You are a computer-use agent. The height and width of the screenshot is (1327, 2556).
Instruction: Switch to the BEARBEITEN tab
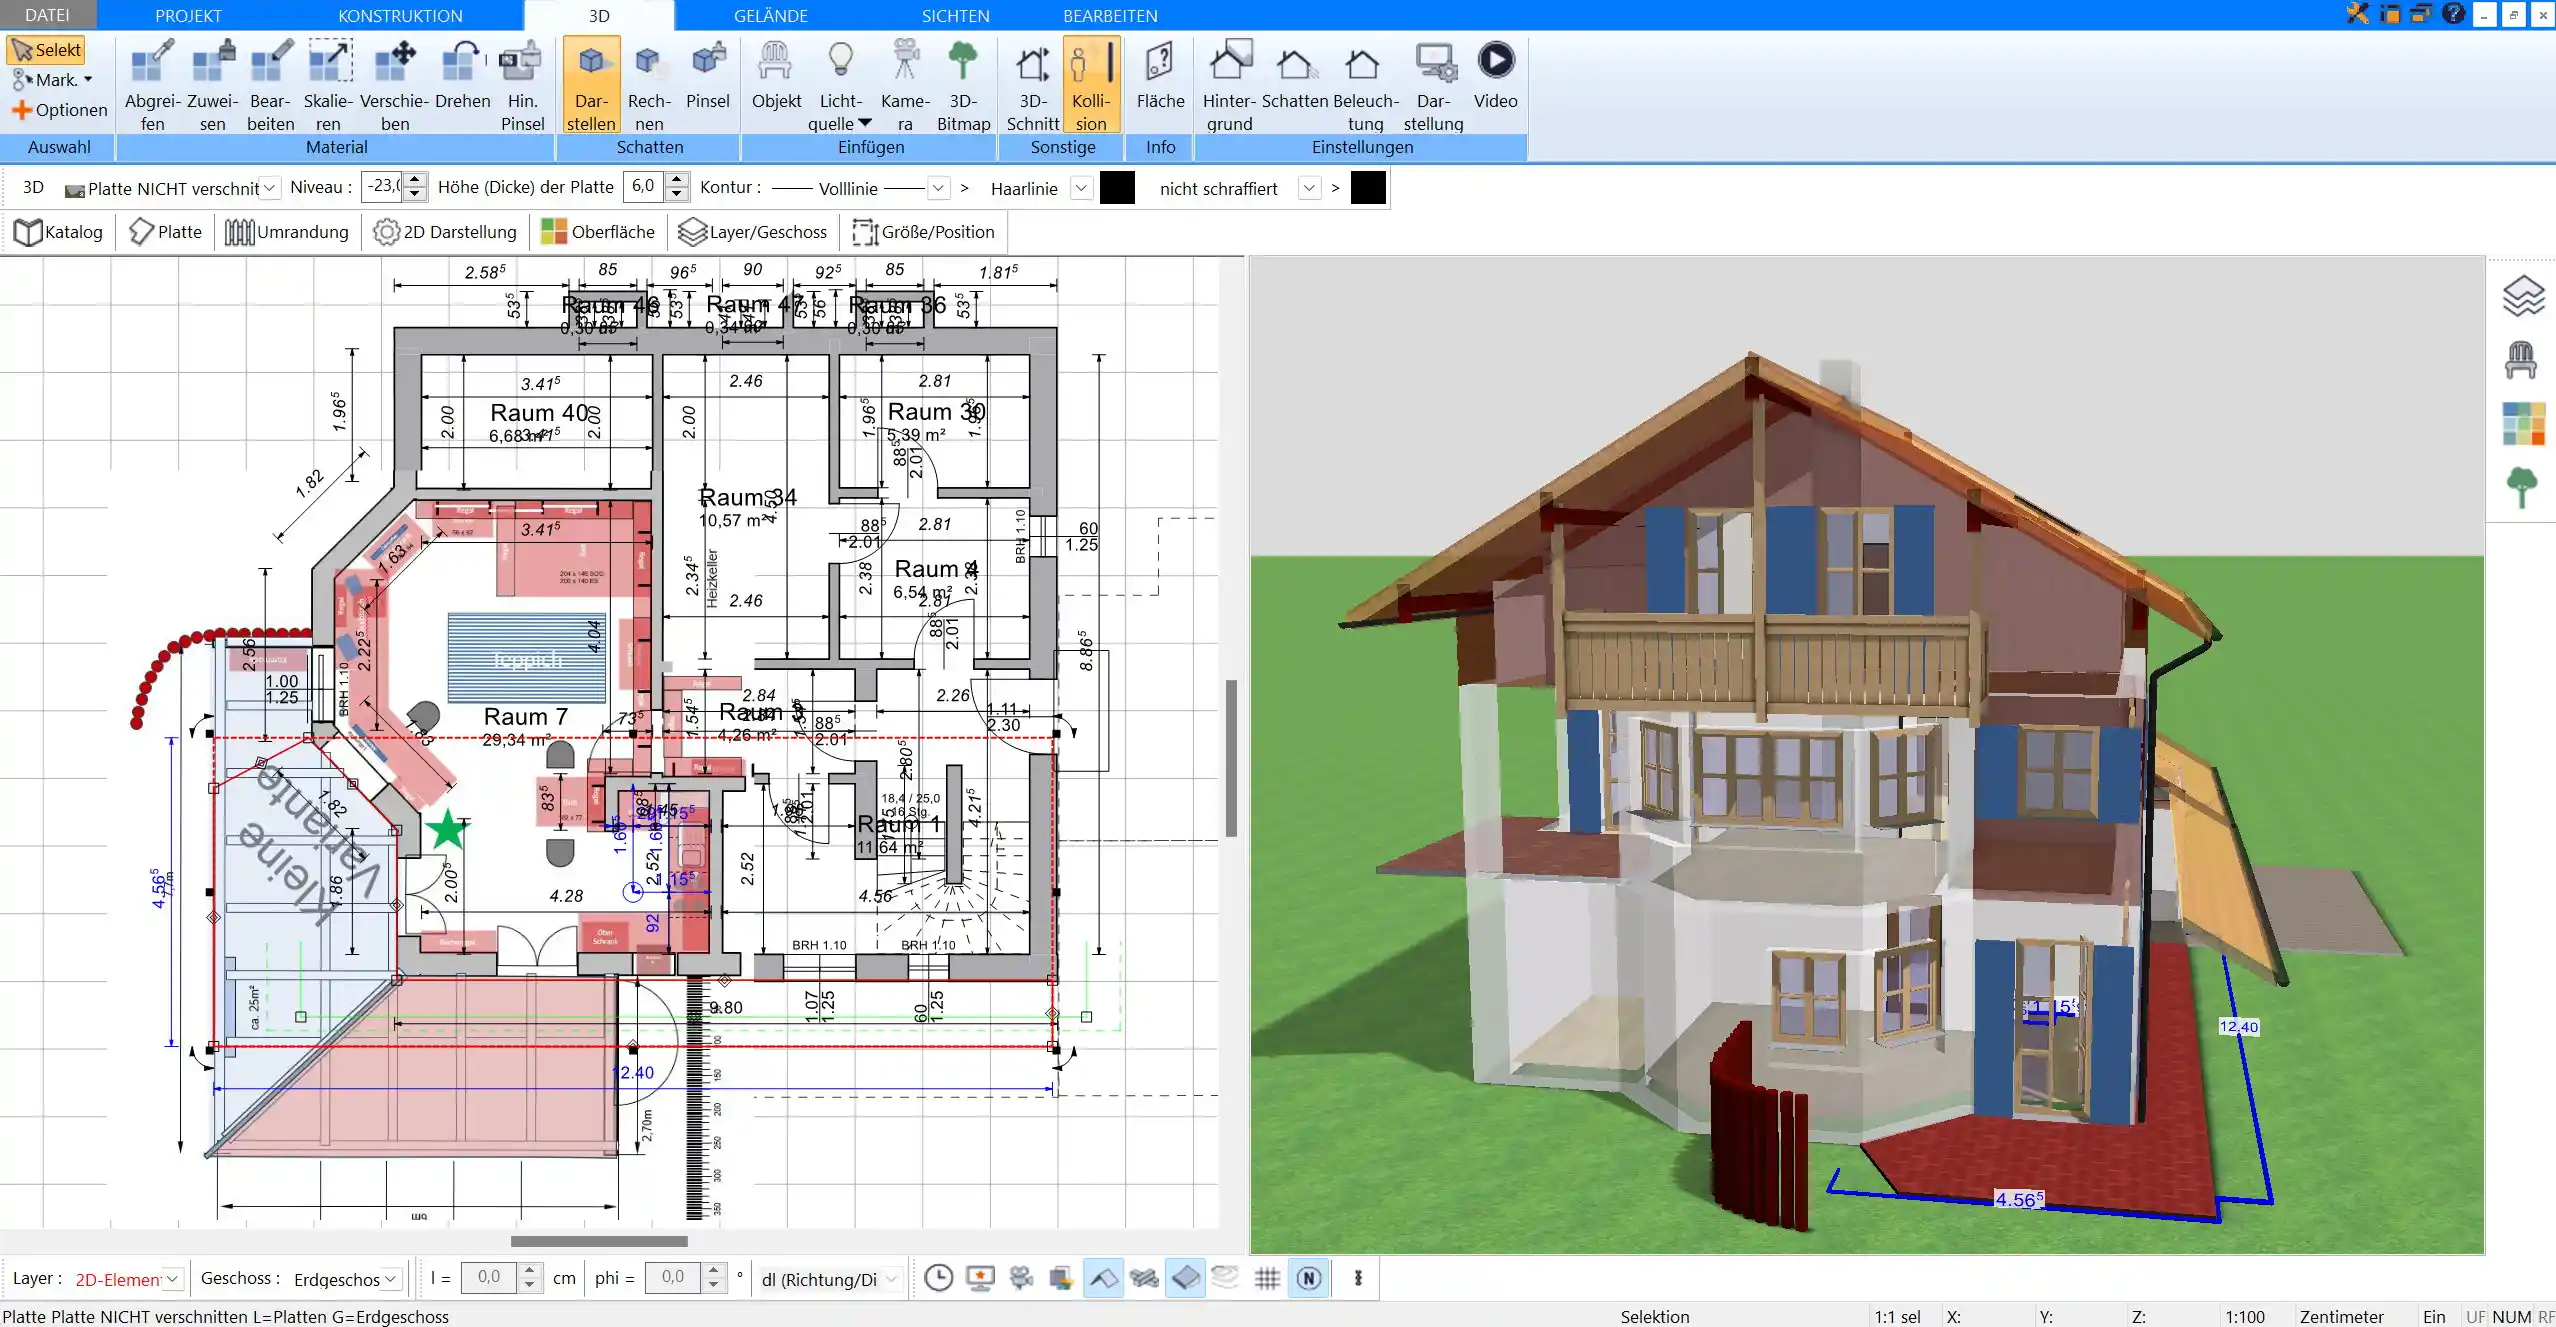pyautogui.click(x=1110, y=15)
